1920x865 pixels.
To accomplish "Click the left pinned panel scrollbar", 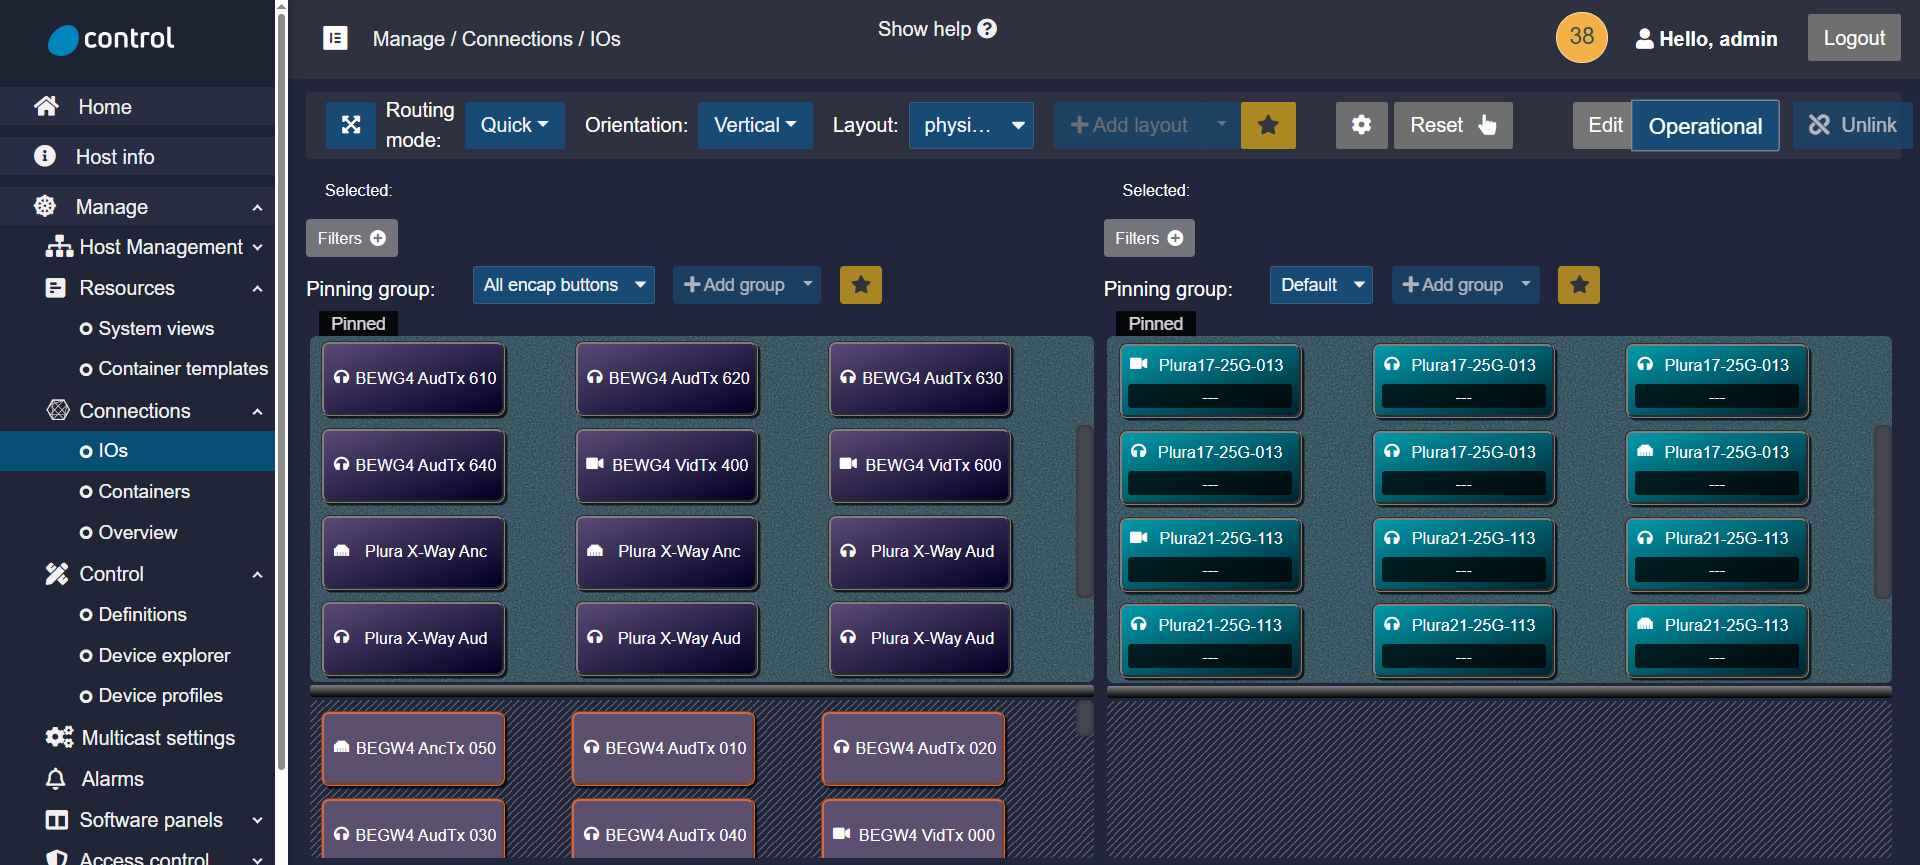I will (x=1083, y=510).
